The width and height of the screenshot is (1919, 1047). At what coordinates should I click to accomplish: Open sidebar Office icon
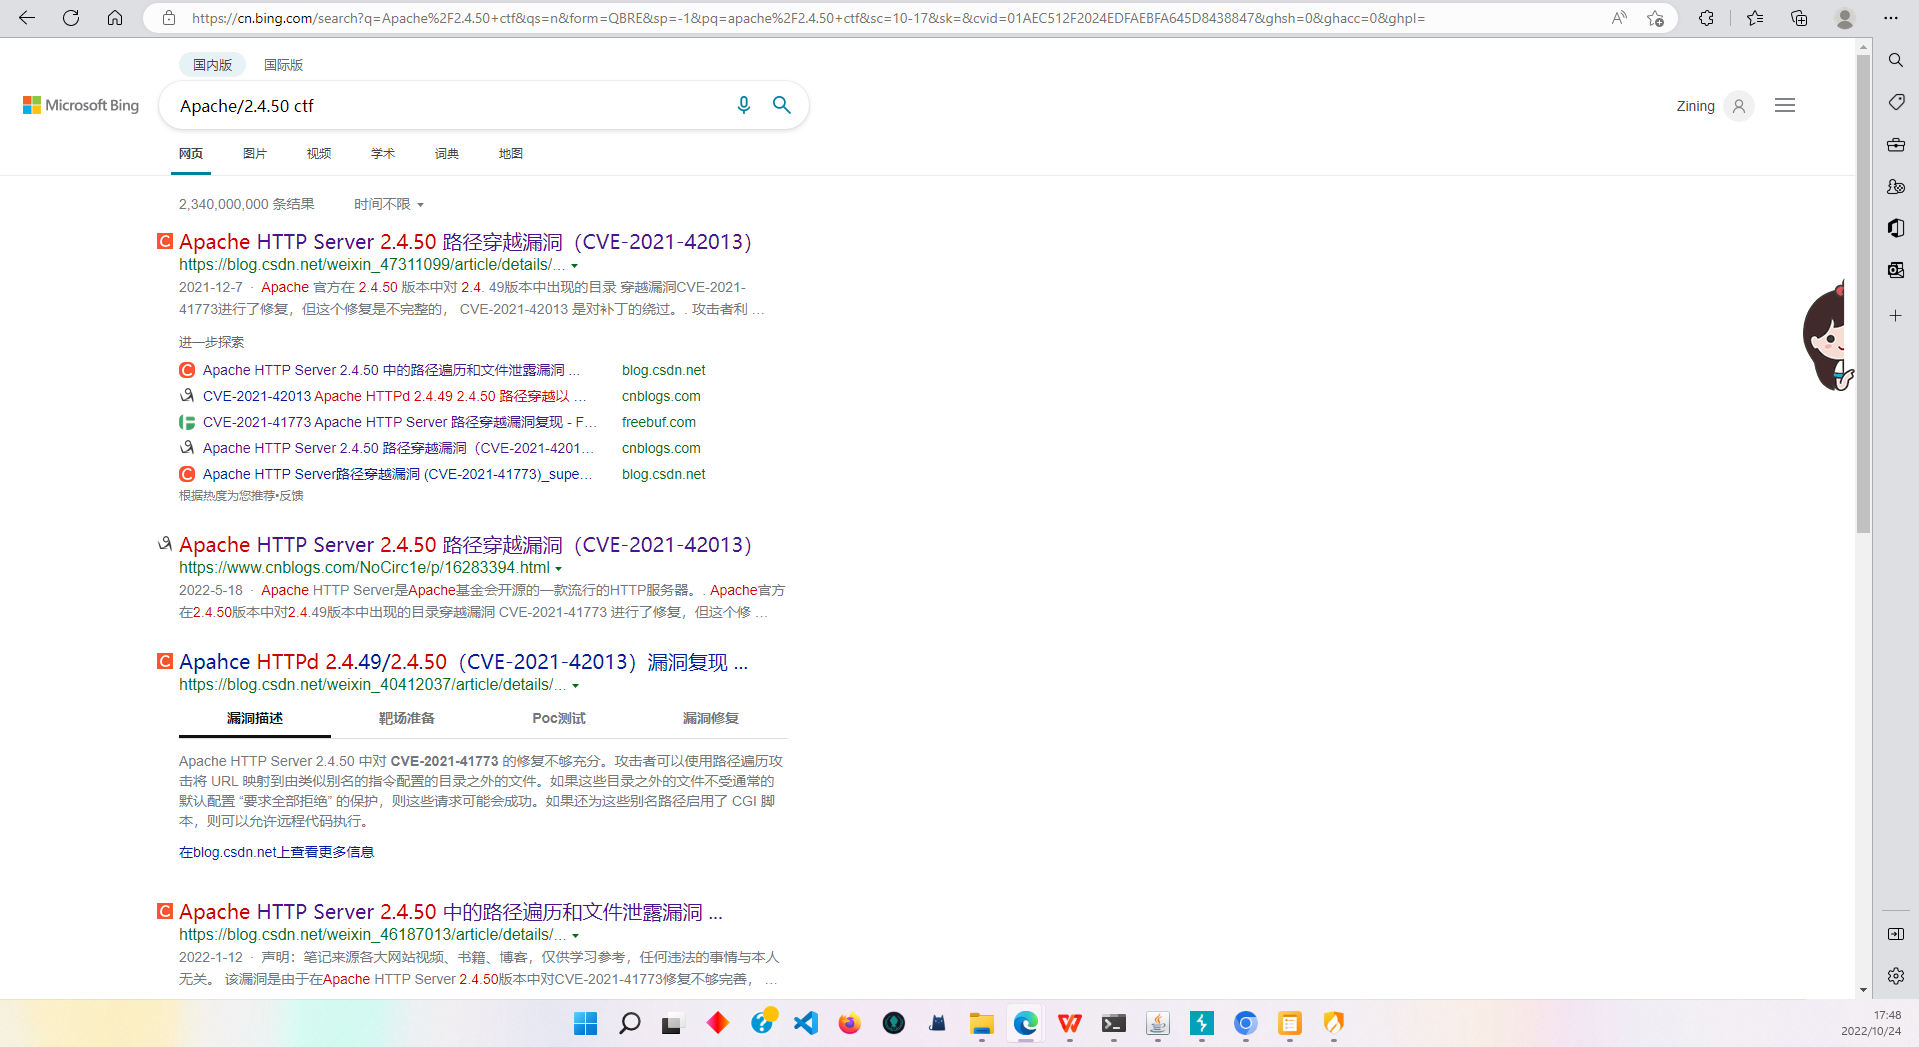coord(1896,228)
